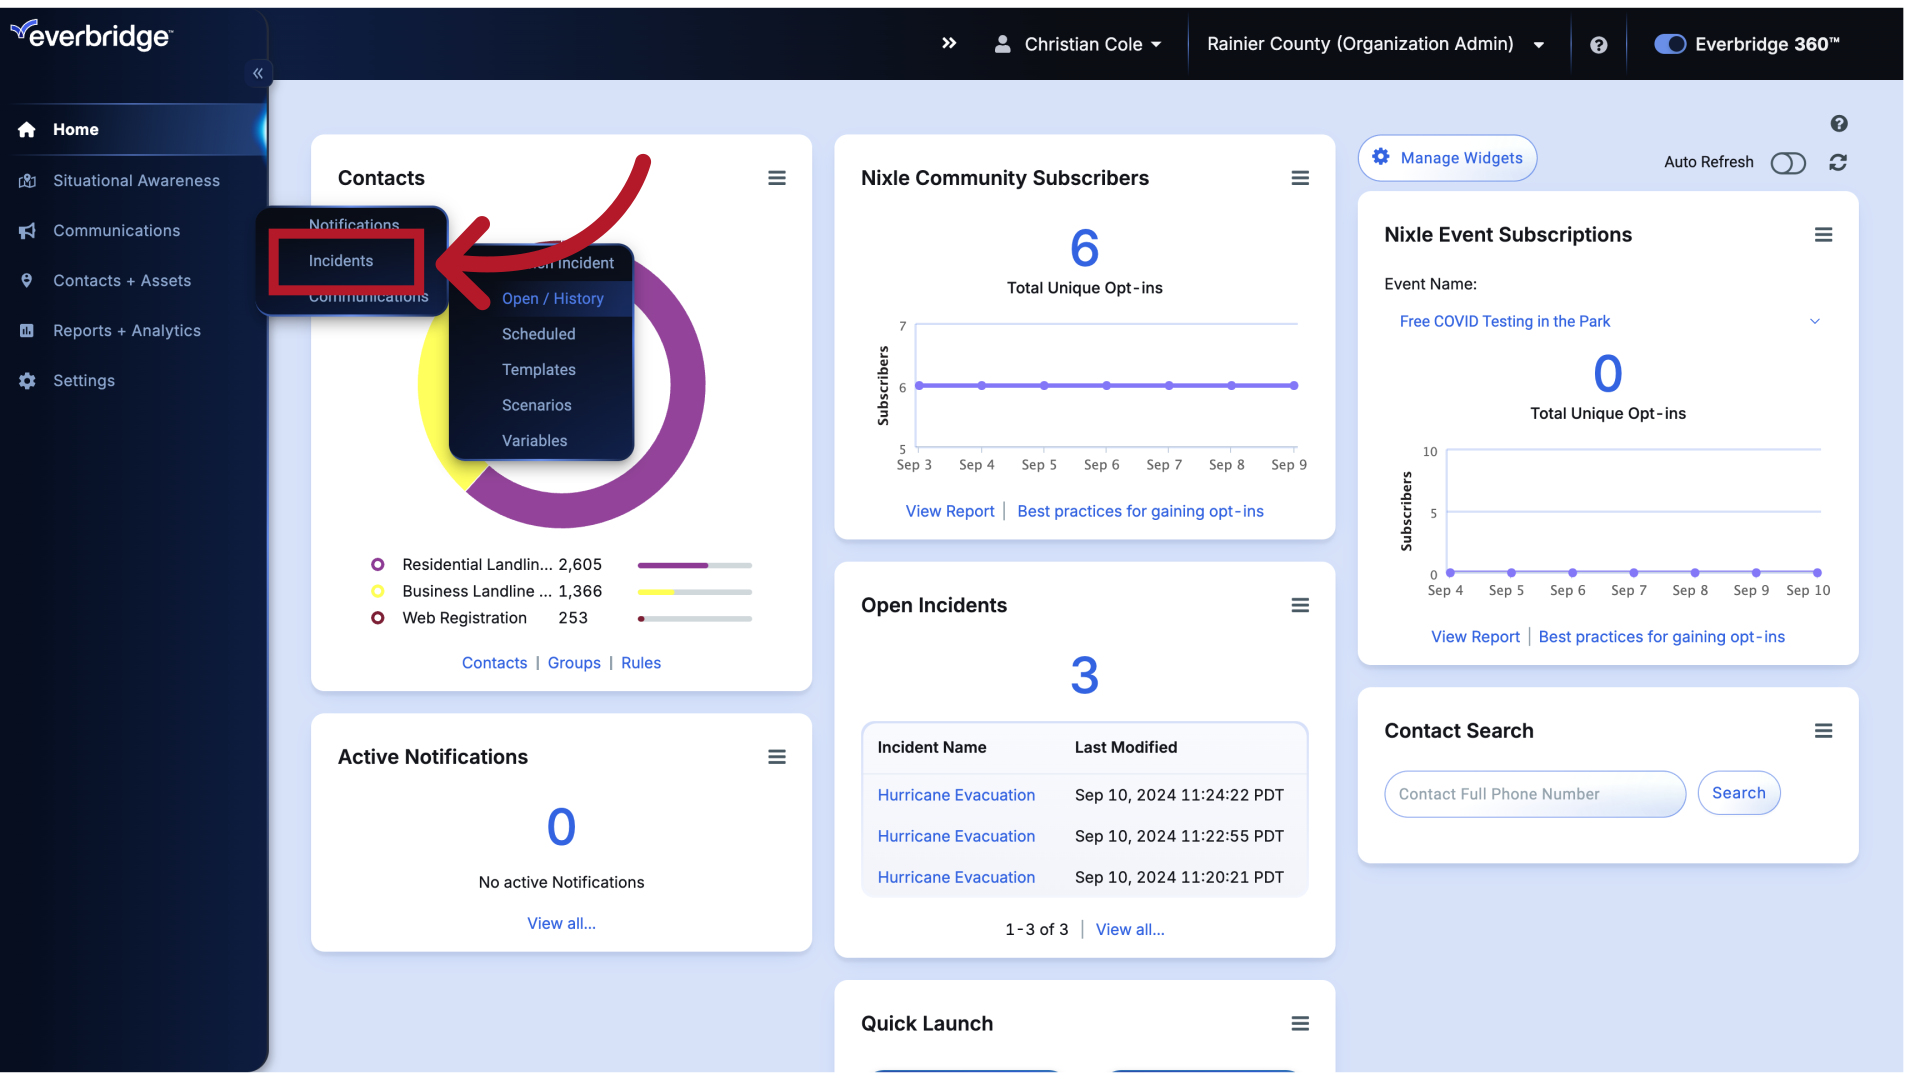Viewport: 1920px width, 1080px height.
Task: Select Open / History from submenu
Action: coord(551,298)
